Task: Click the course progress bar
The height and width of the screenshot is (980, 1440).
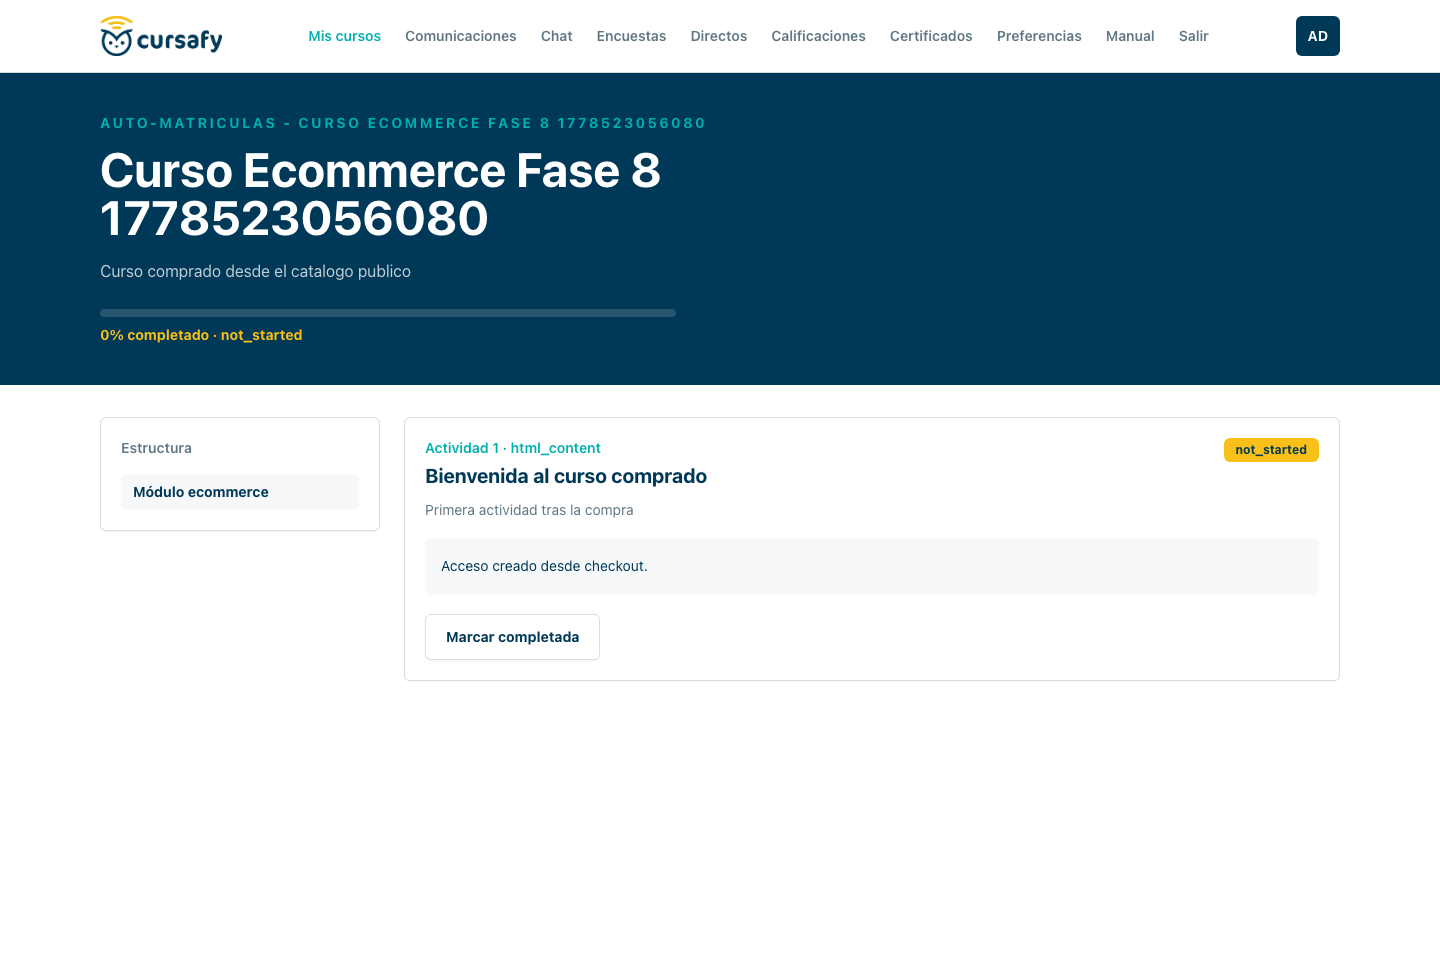Action: (x=388, y=313)
